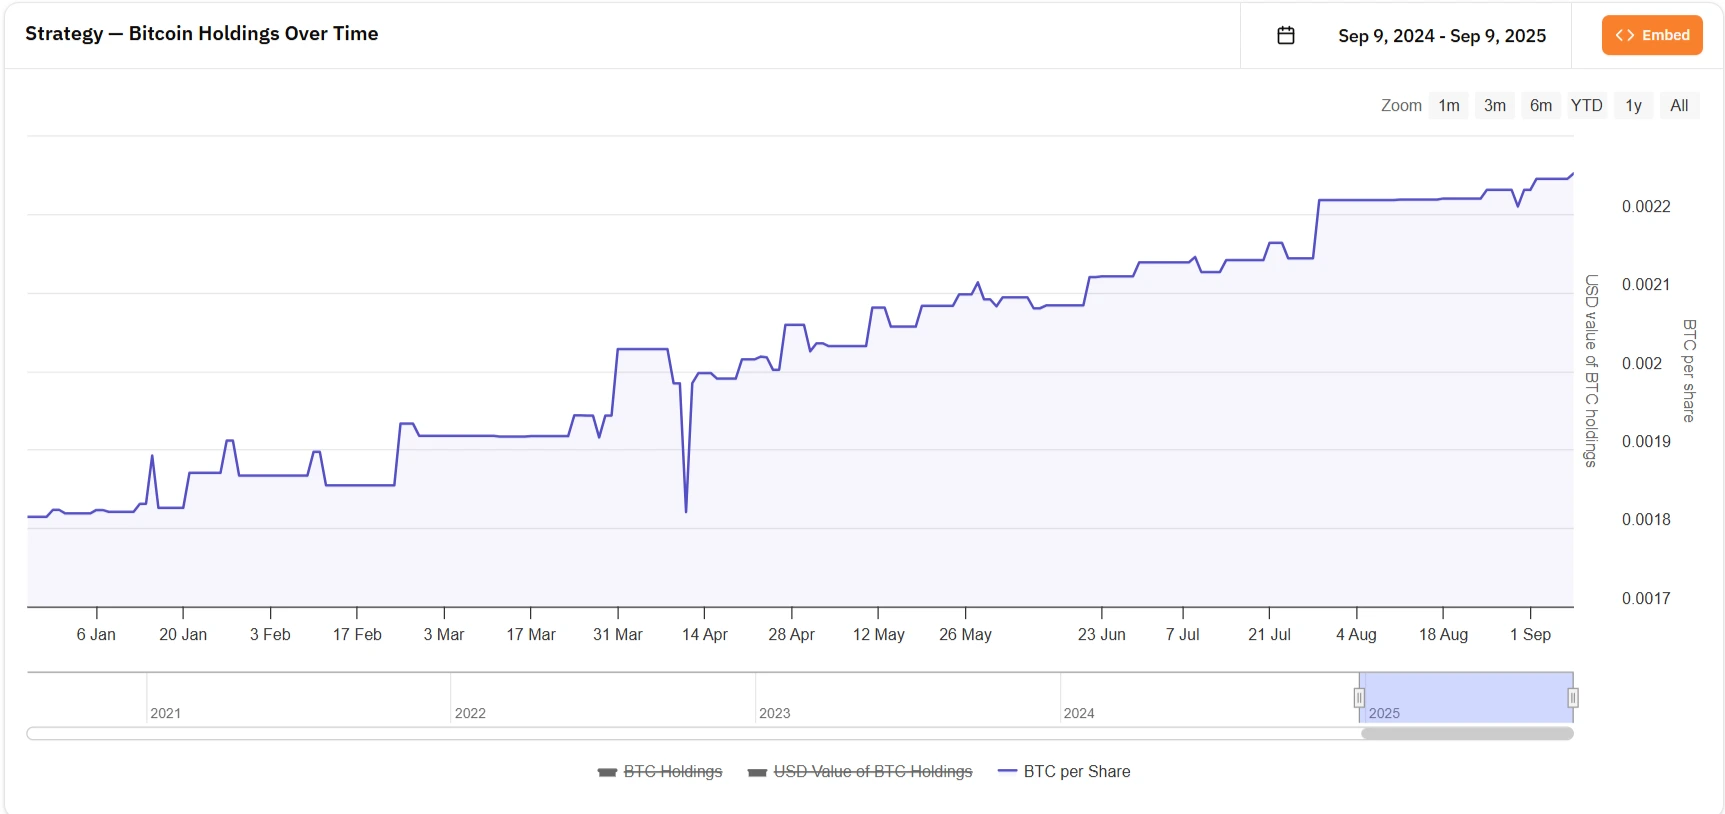Show all data with All zoom

pyautogui.click(x=1679, y=105)
